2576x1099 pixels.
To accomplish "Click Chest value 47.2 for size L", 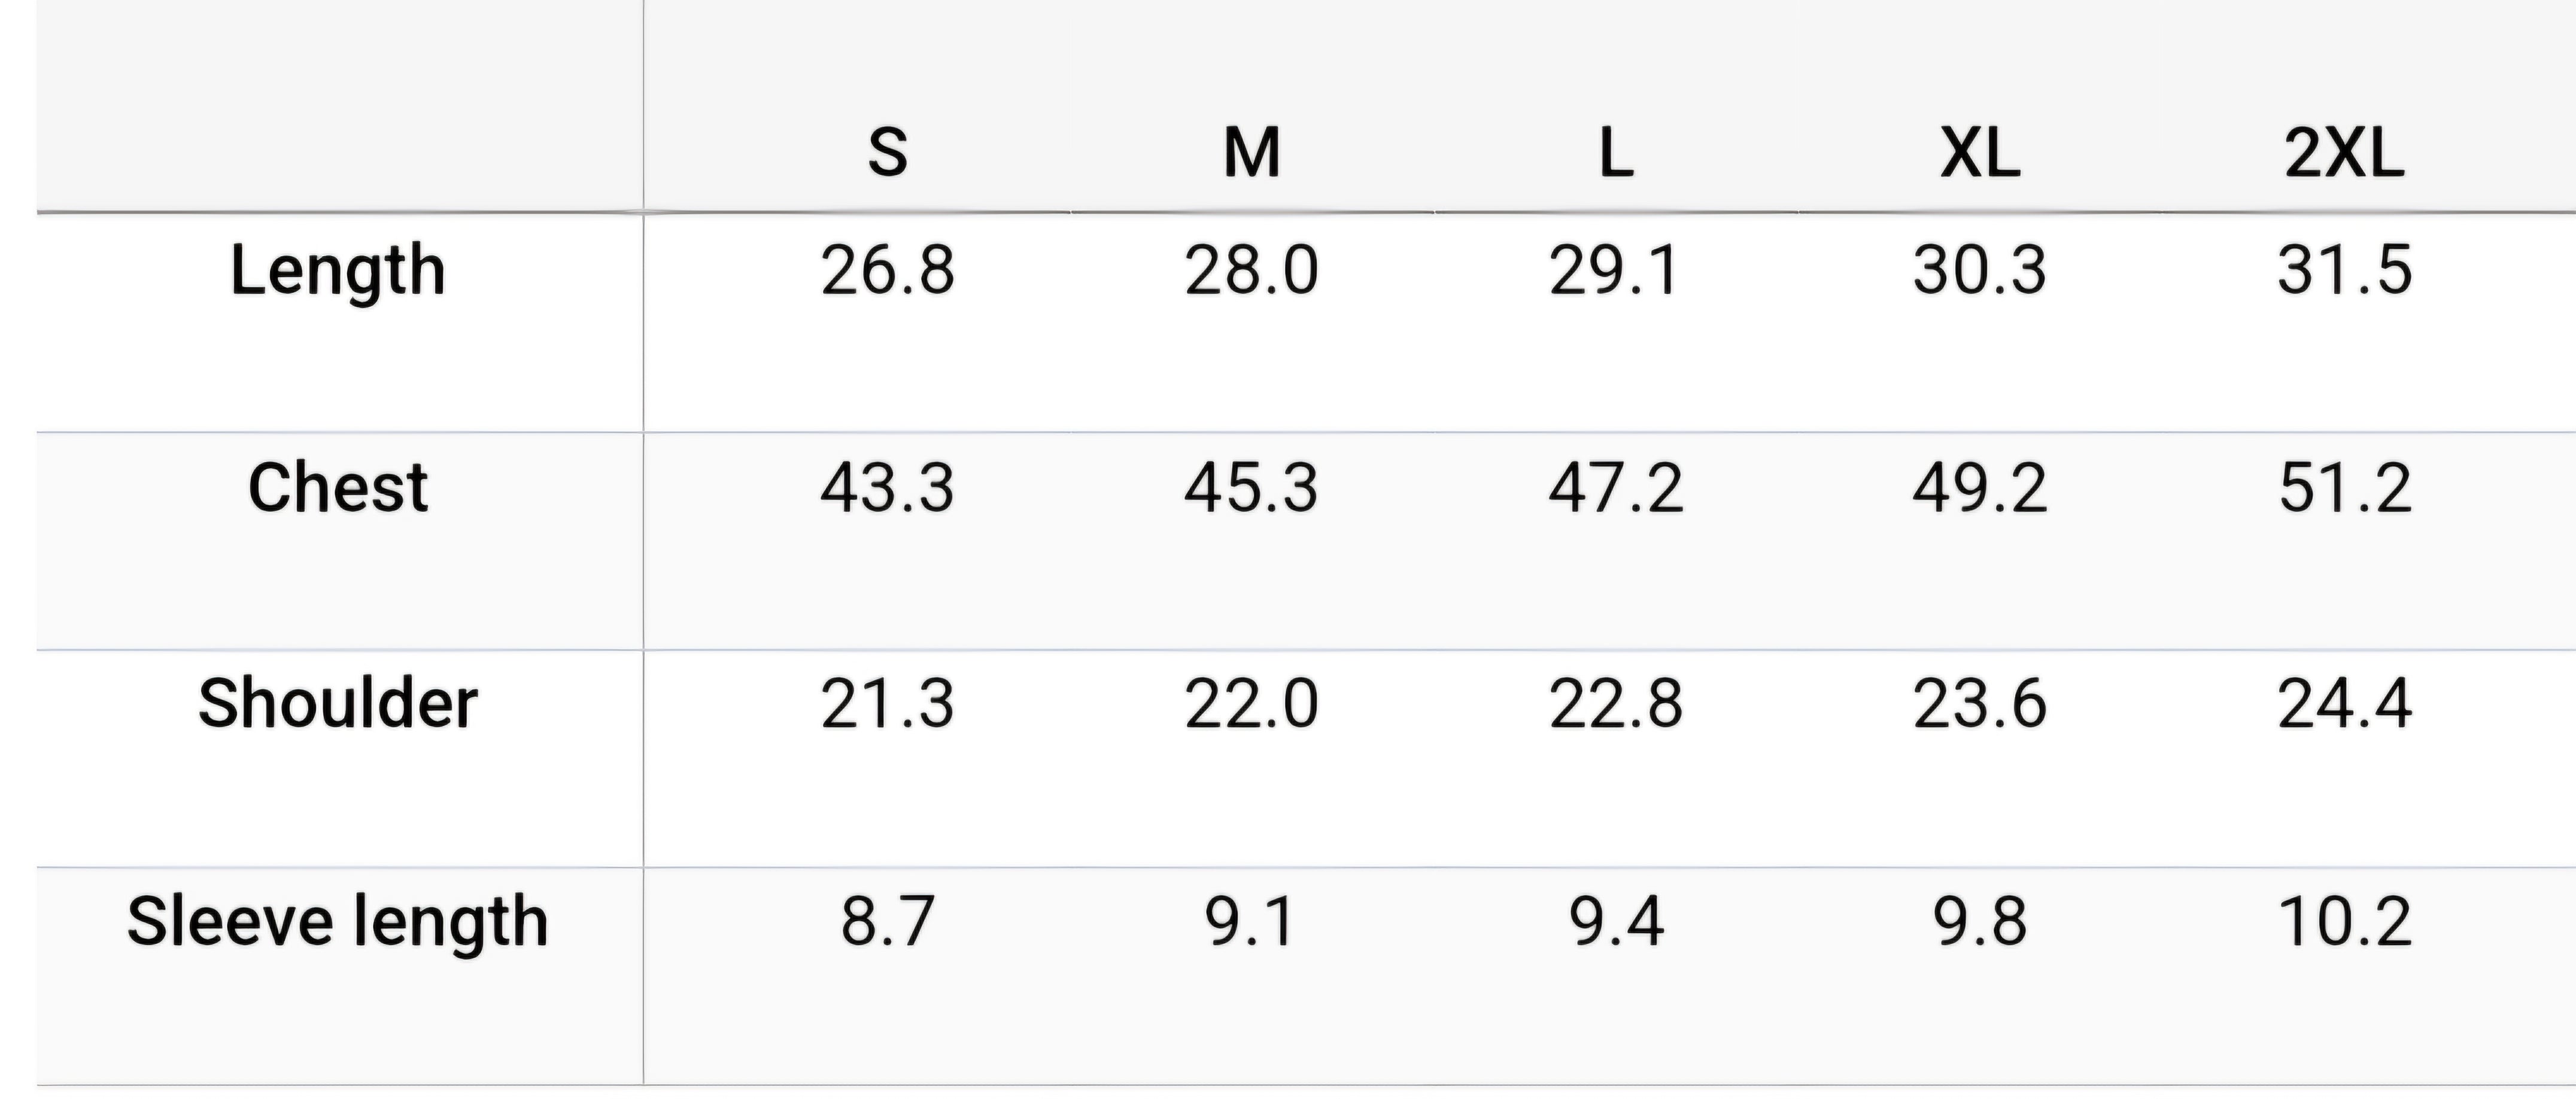I will 1616,488.
